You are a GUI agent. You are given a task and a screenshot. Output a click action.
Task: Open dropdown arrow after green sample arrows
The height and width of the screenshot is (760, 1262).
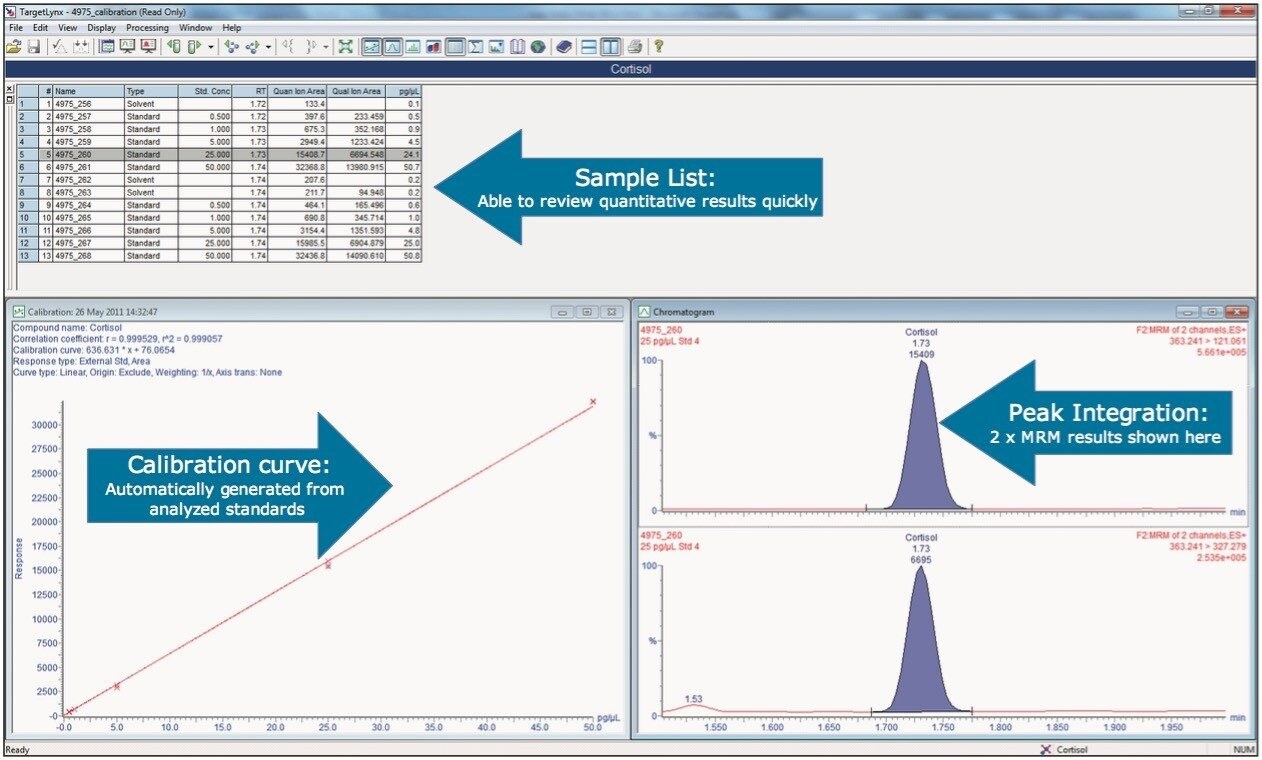(x=211, y=47)
